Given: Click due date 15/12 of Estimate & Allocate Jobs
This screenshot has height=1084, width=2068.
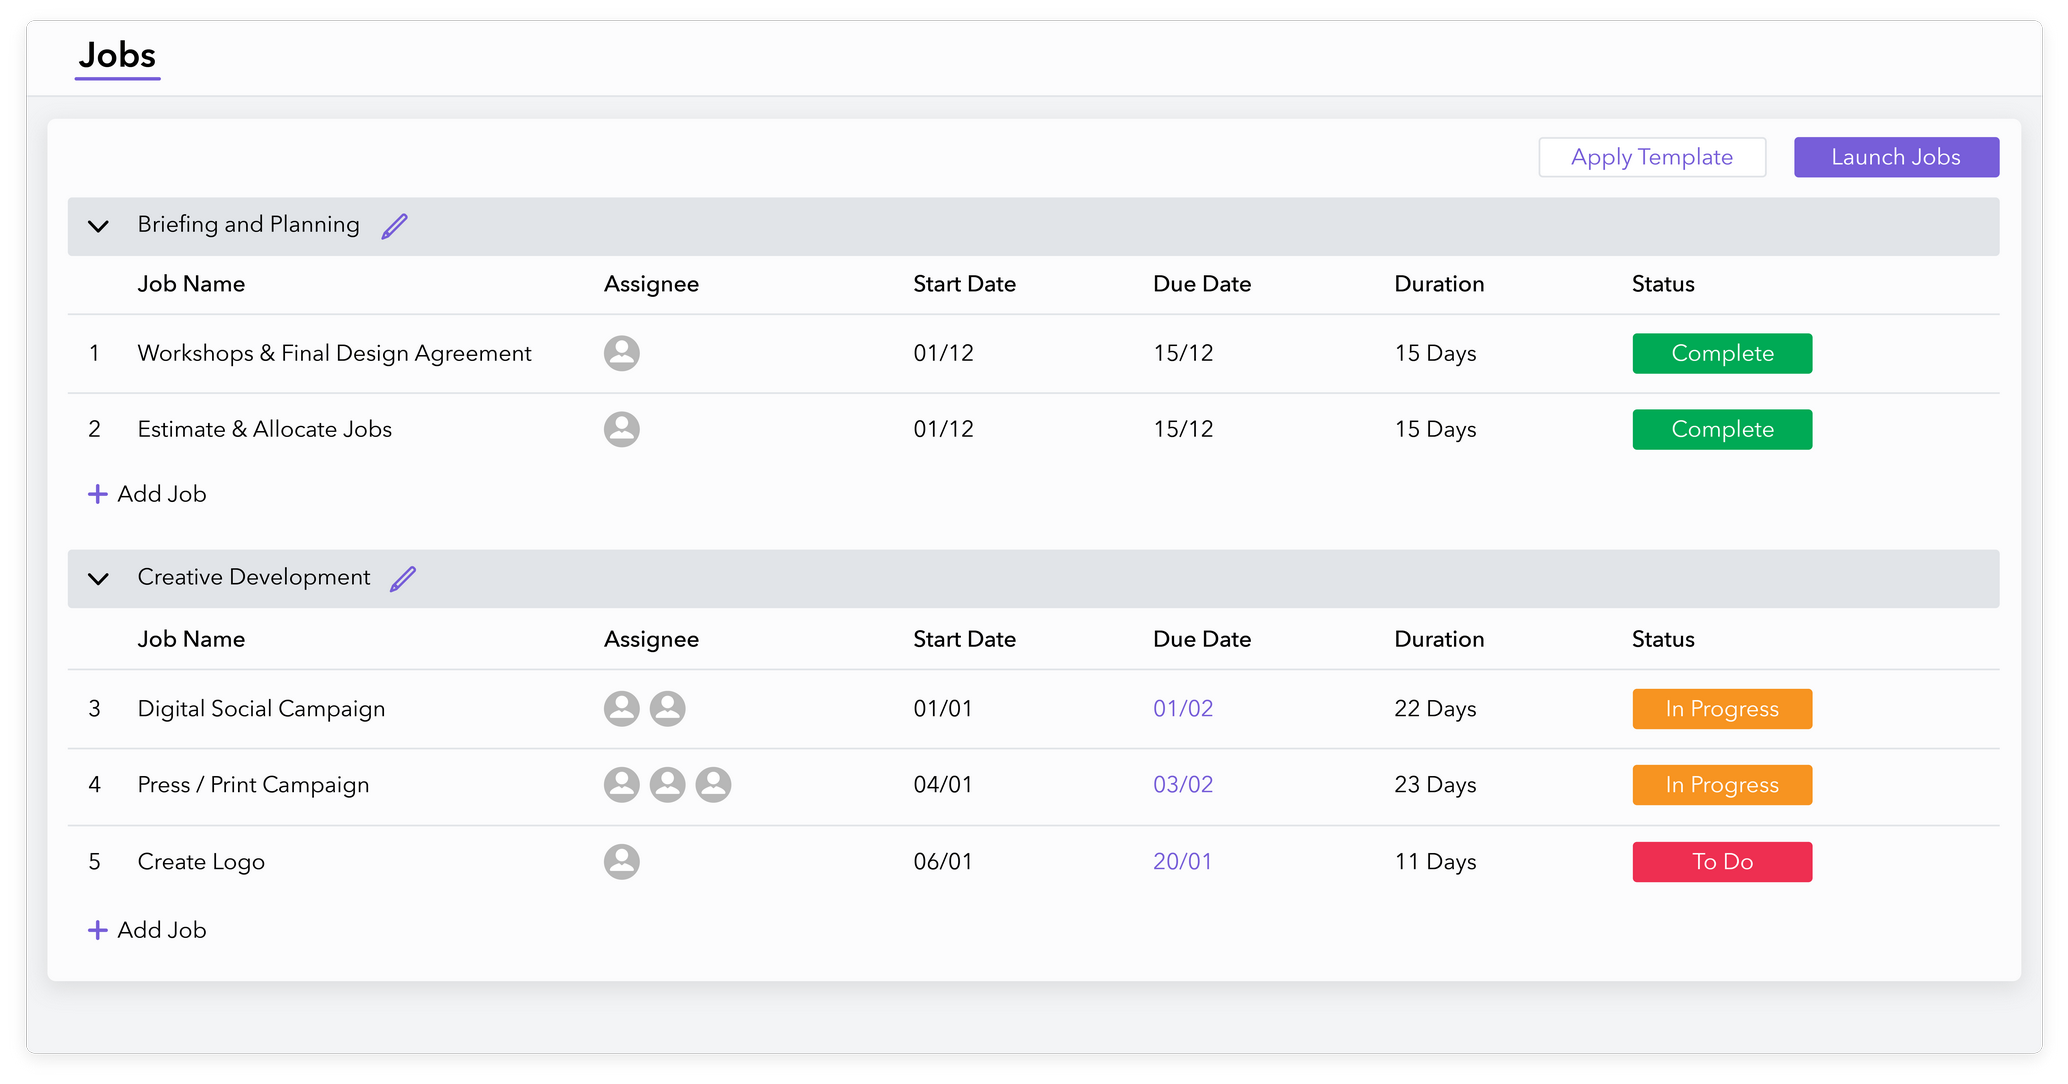Looking at the screenshot, I should pyautogui.click(x=1183, y=429).
